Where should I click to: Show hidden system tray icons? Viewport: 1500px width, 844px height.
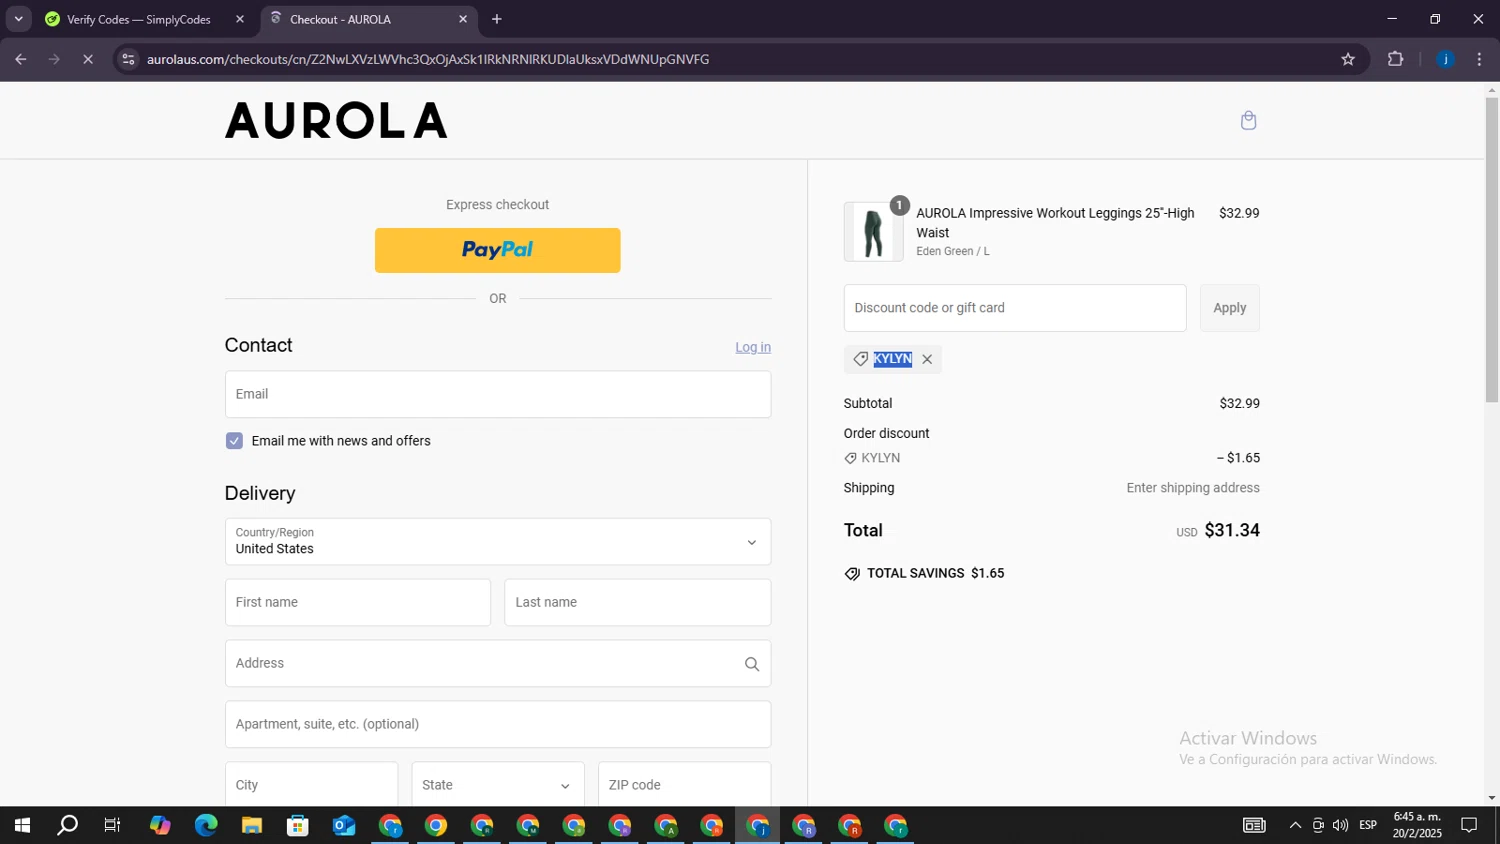[1295, 825]
